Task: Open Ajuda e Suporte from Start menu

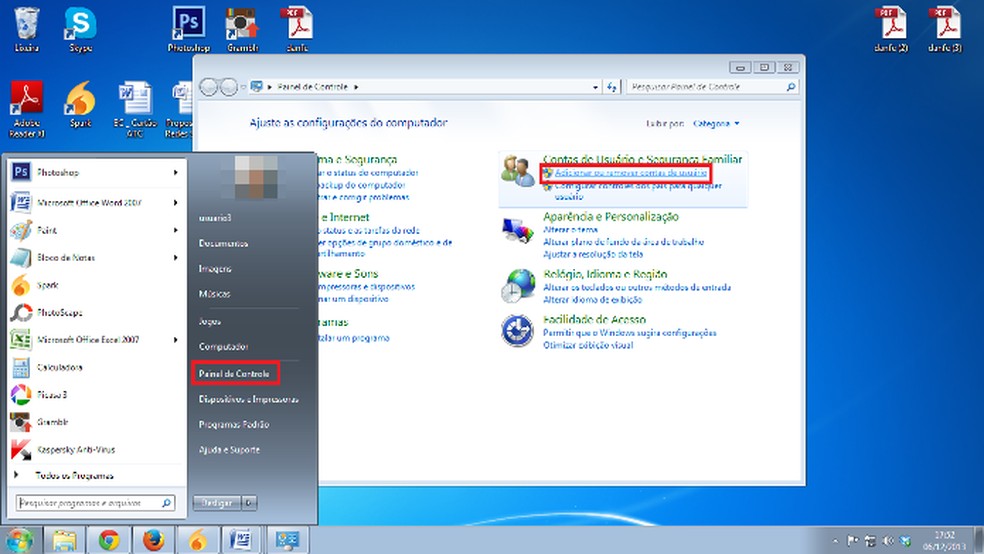Action: tap(229, 449)
